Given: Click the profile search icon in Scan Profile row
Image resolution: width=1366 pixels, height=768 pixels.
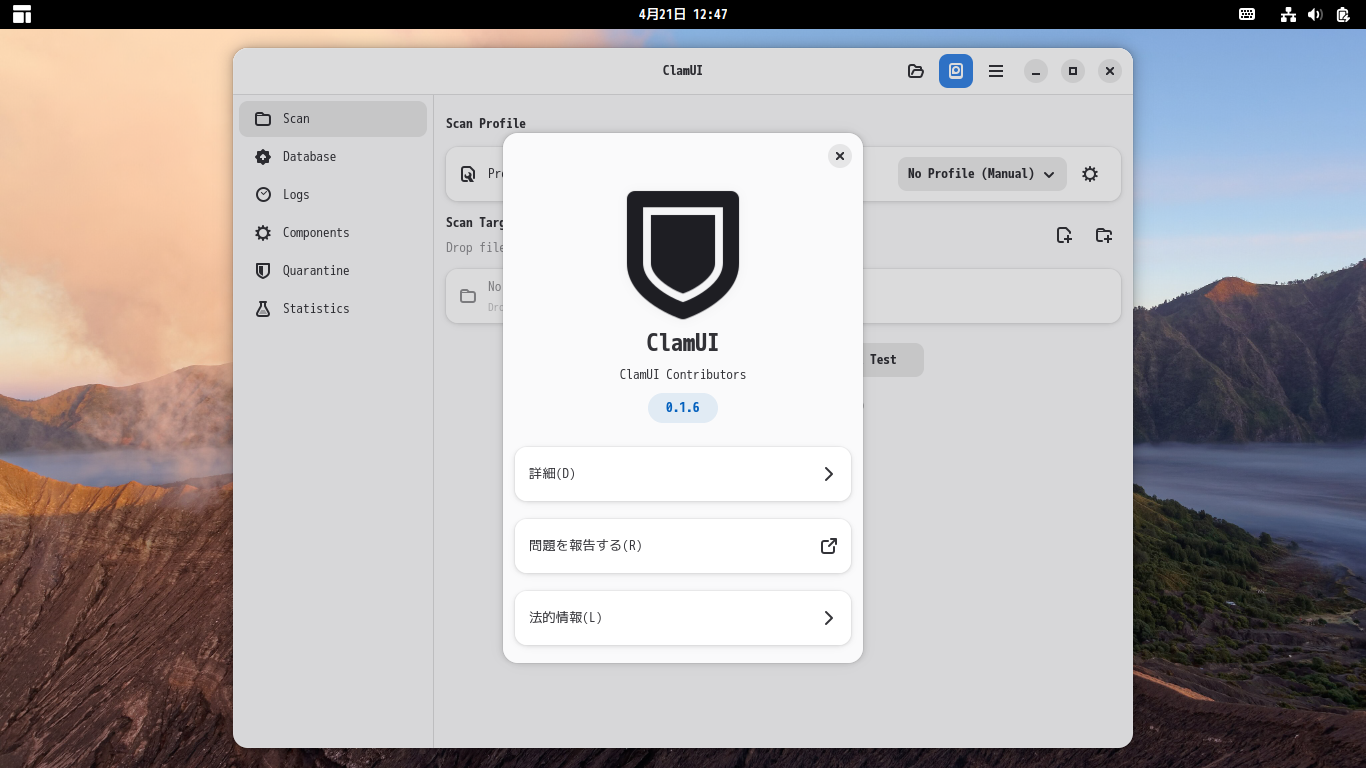Looking at the screenshot, I should (468, 174).
